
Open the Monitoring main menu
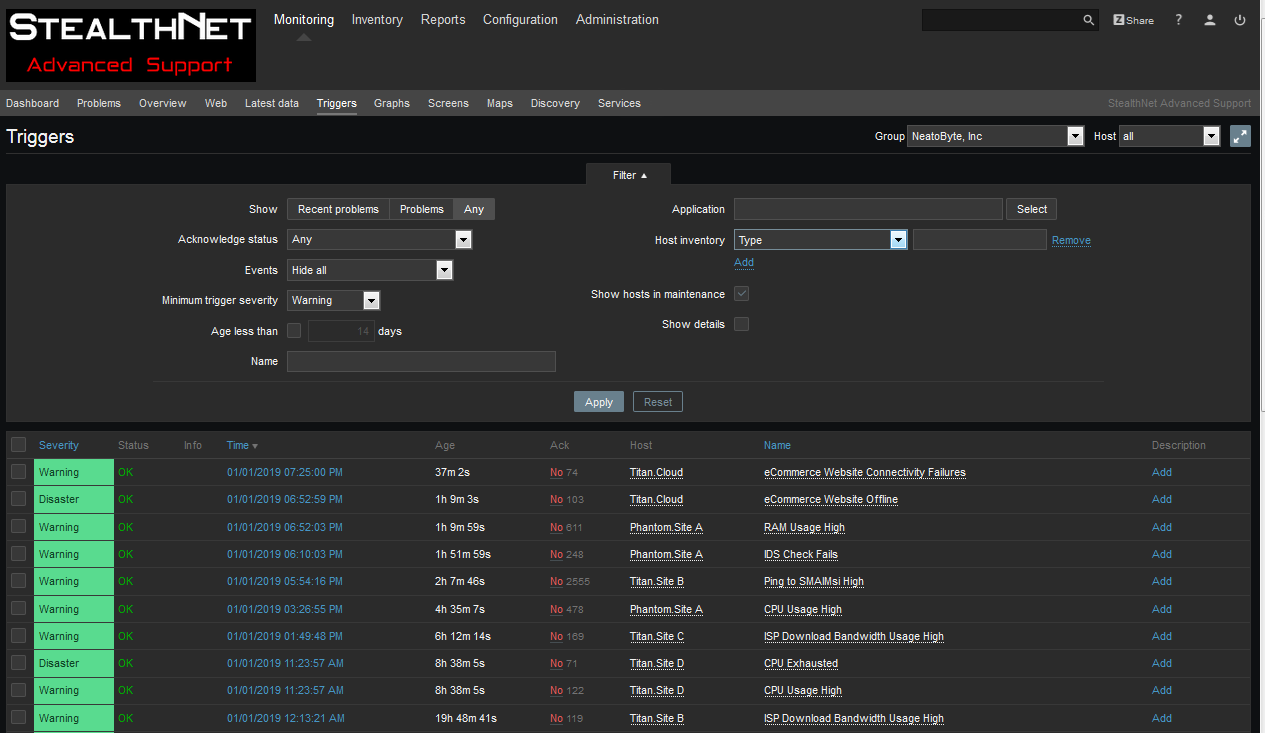[x=304, y=20]
